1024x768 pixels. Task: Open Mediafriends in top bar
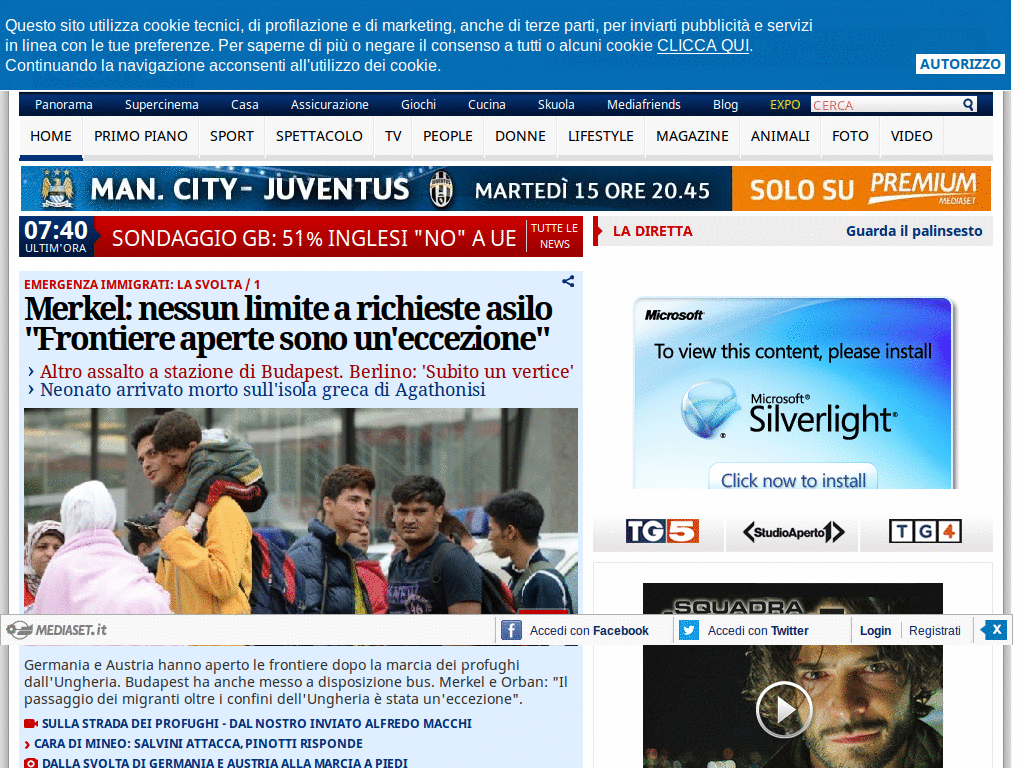coord(644,104)
